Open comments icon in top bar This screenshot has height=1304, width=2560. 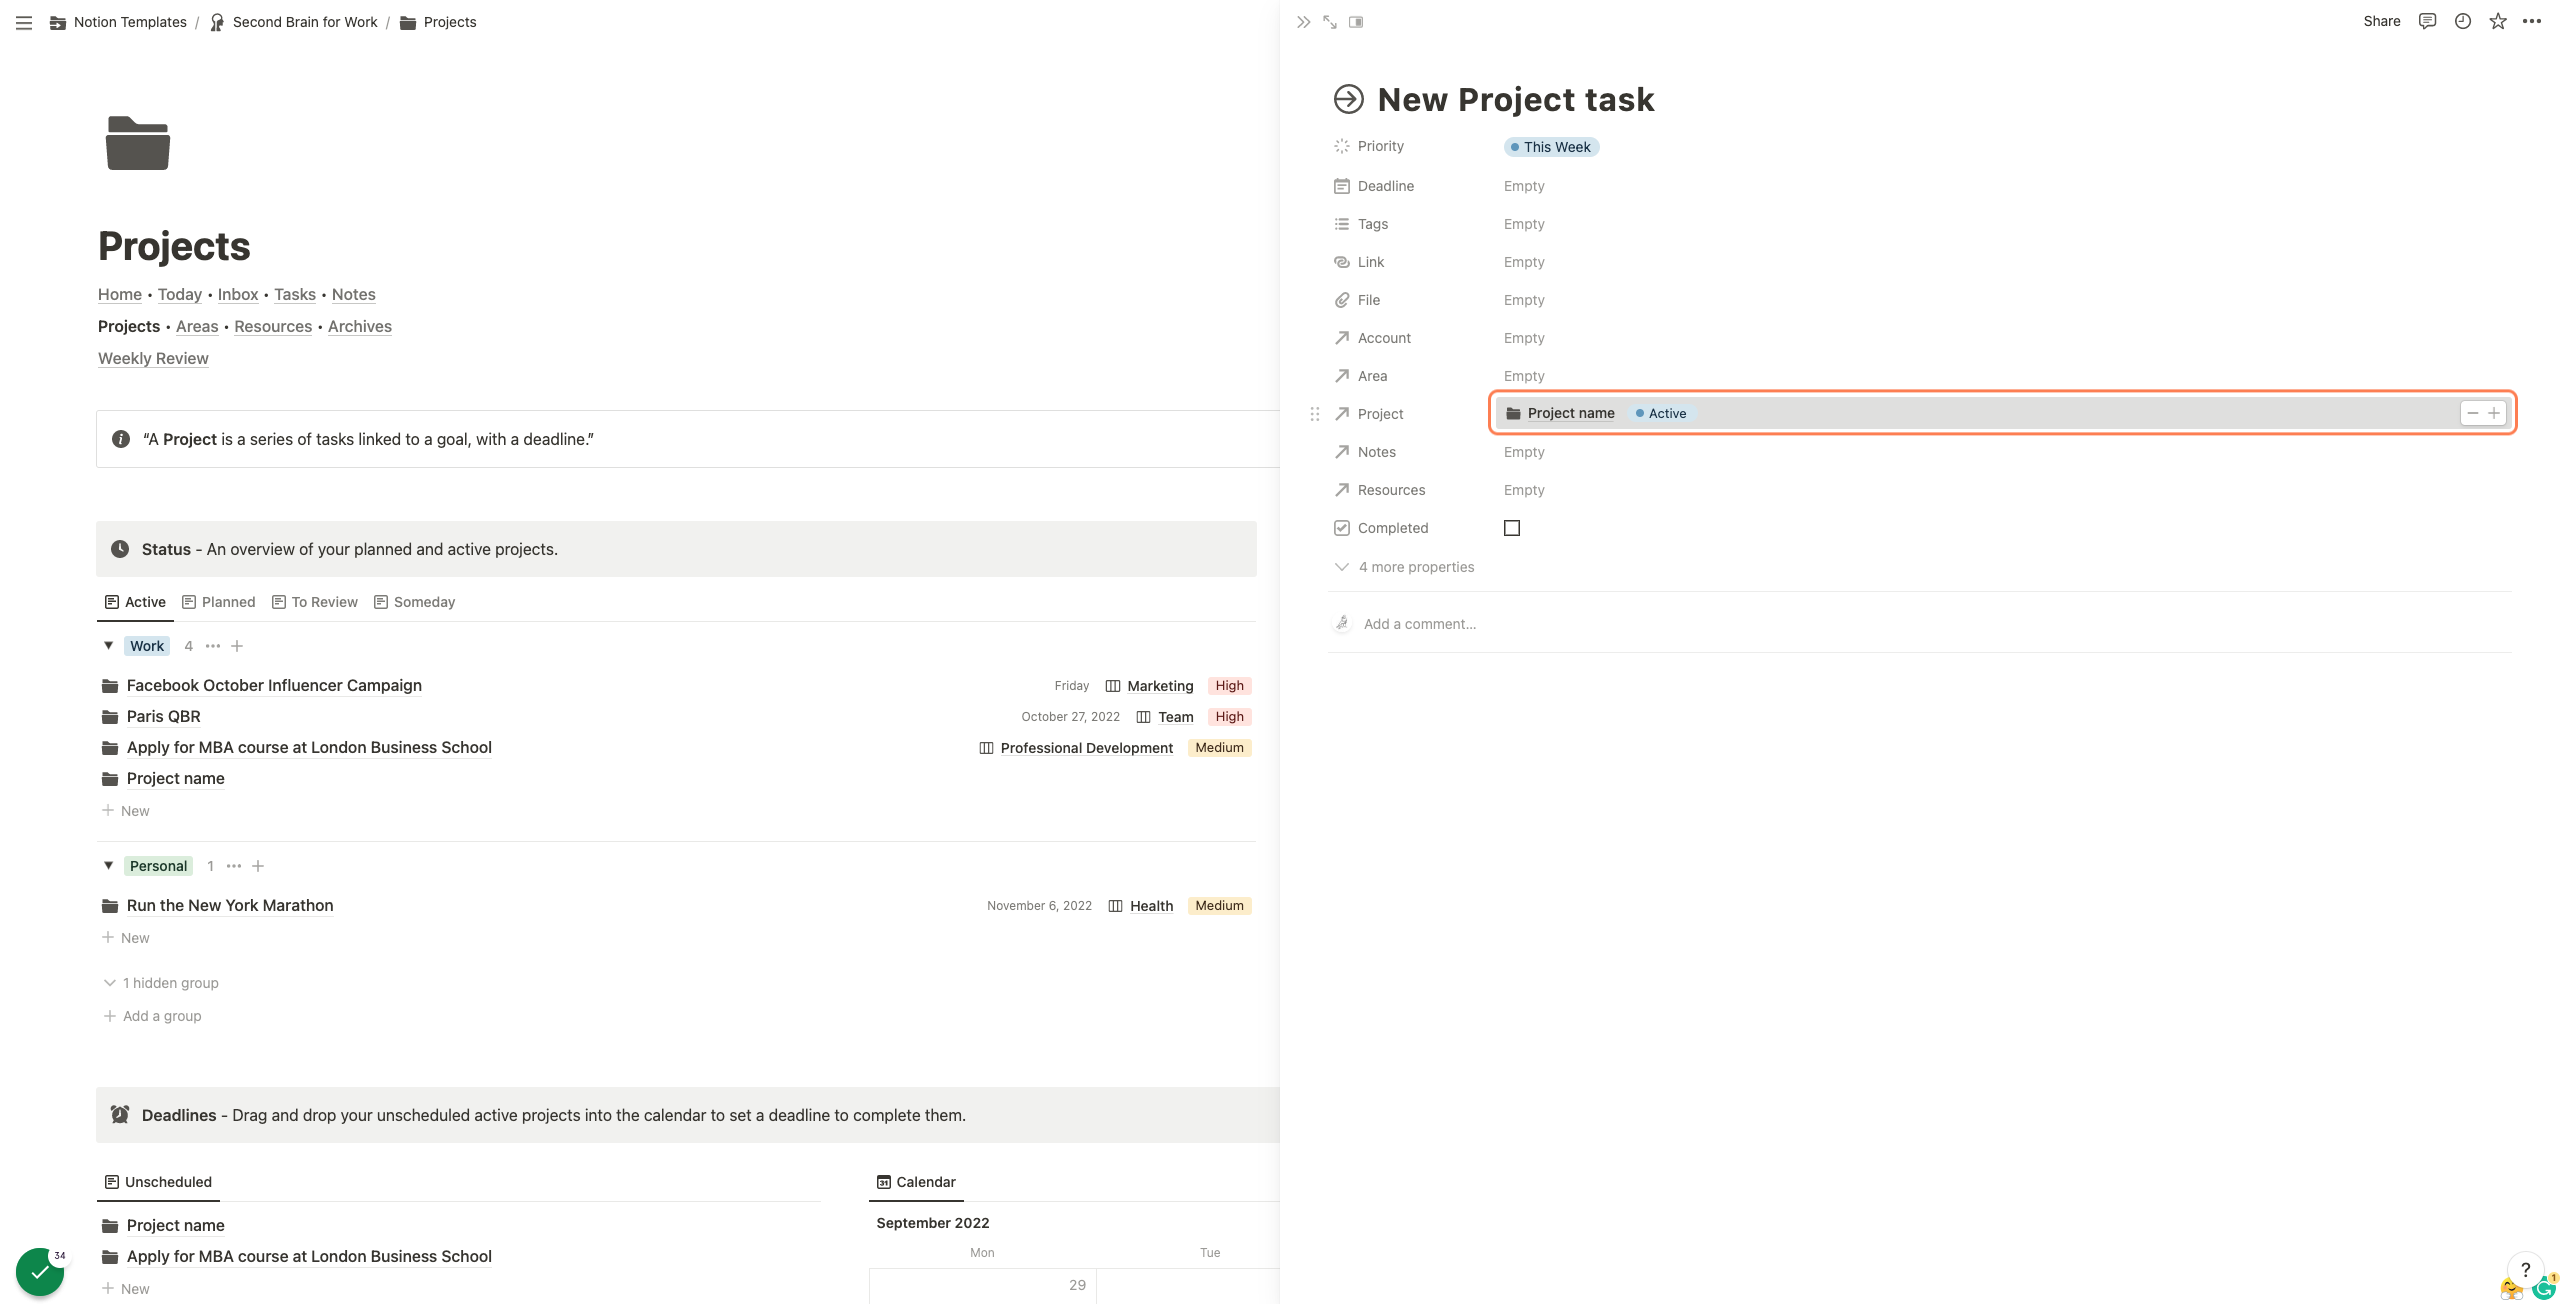pyautogui.click(x=2427, y=21)
